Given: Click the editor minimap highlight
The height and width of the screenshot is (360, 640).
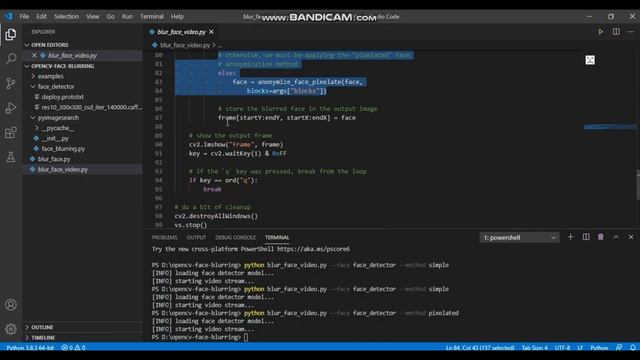Looking at the screenshot, I should [x=610, y=127].
